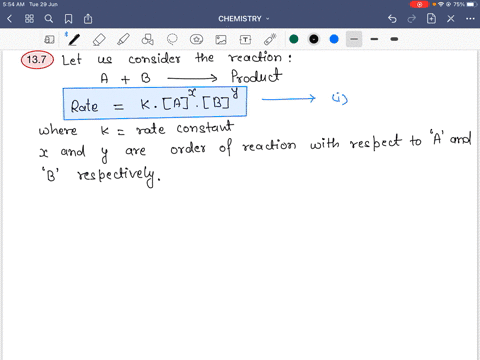
Task: Tap the red screen recording indicator
Action: pos(419,4)
